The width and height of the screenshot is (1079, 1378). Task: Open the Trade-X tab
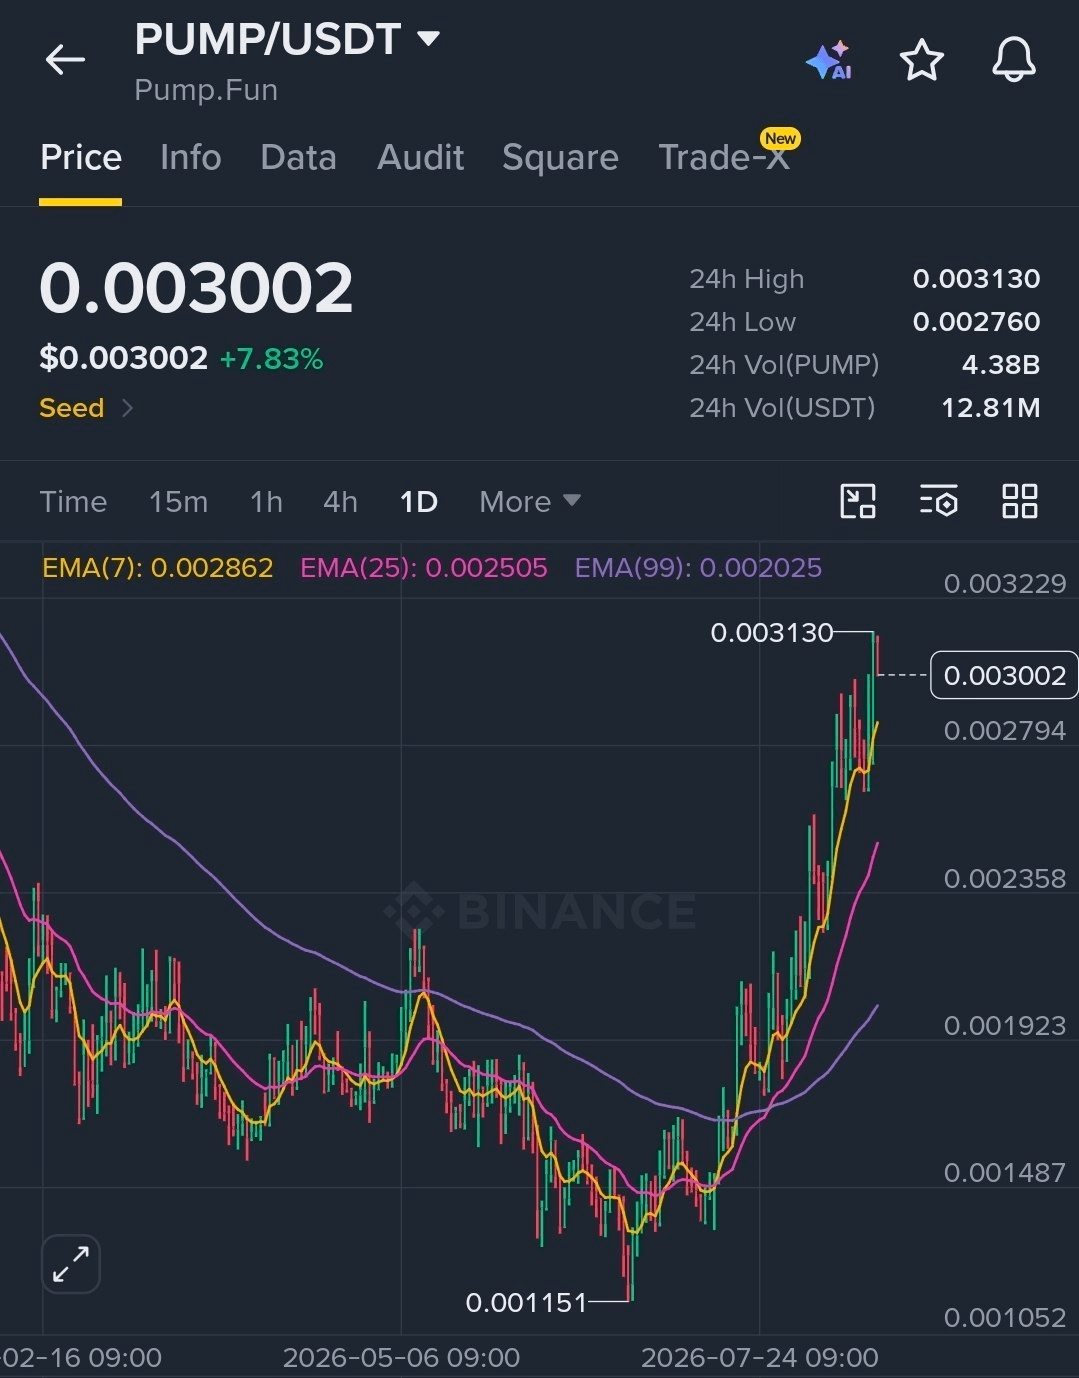[x=724, y=158]
